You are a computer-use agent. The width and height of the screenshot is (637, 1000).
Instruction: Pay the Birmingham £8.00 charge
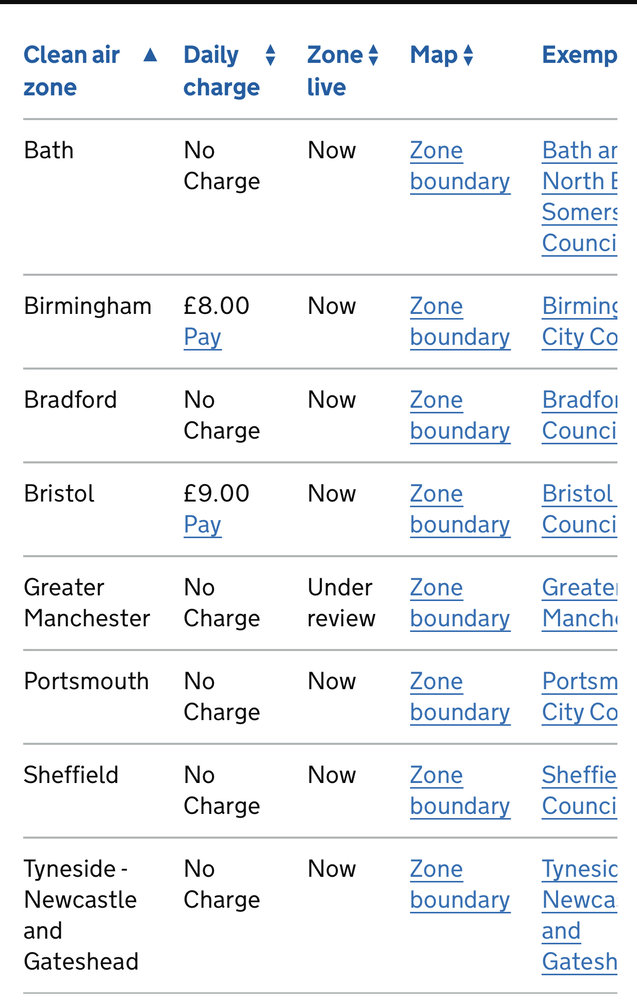[202, 337]
